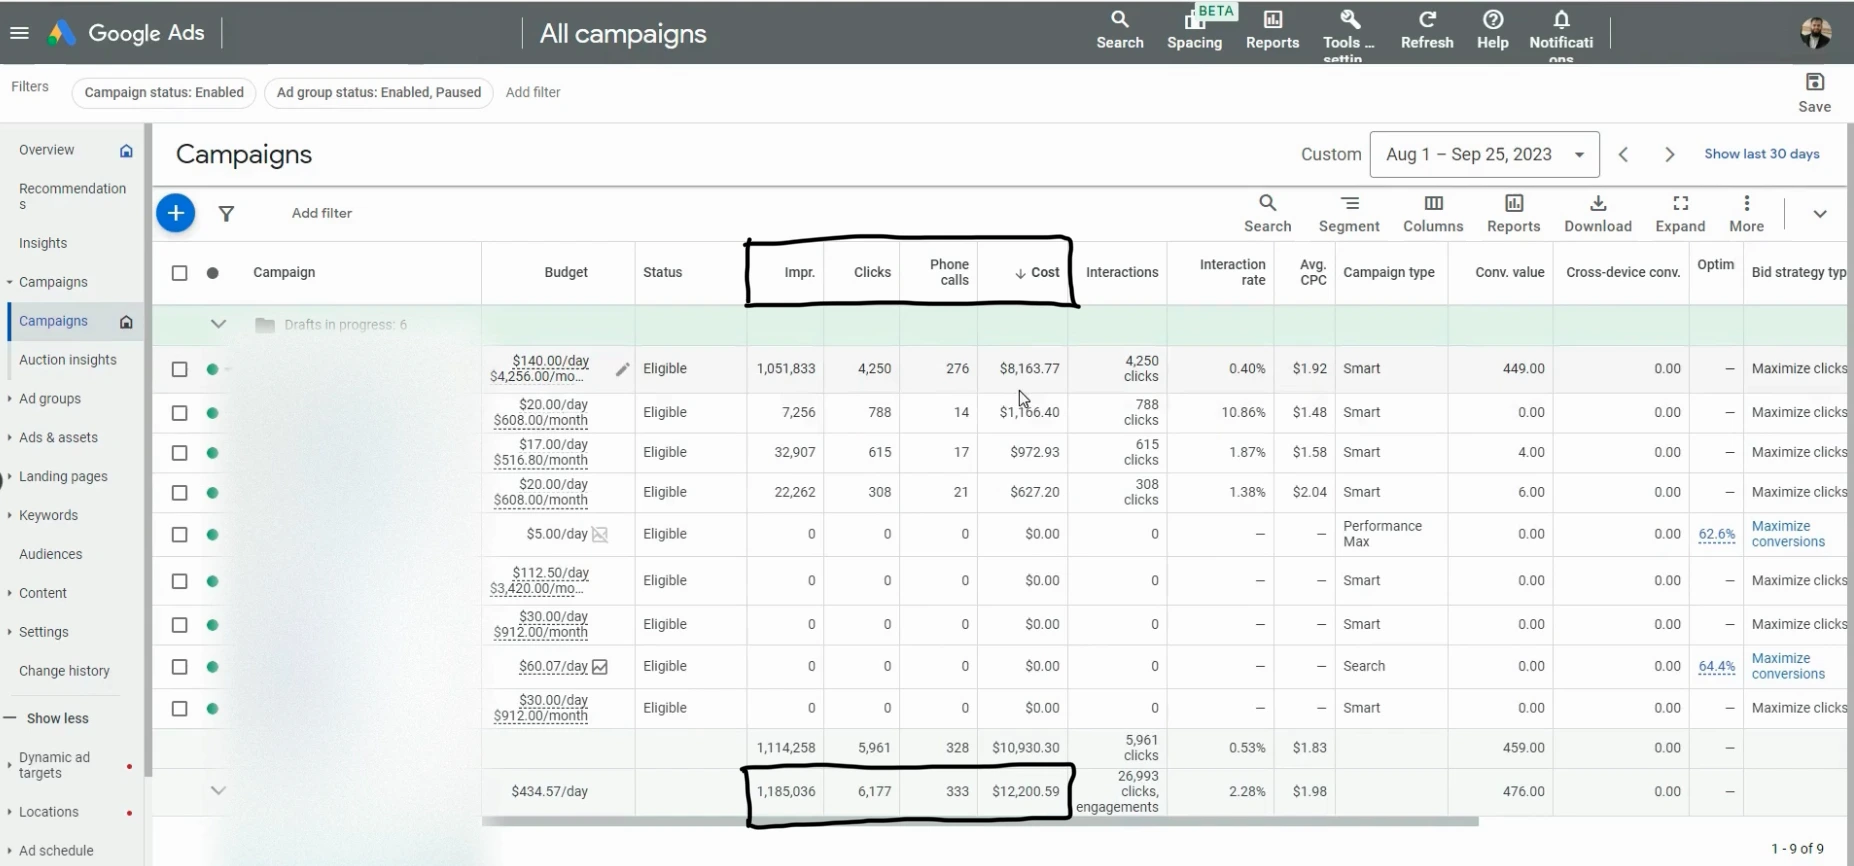This screenshot has width=1854, height=866.
Task: Check the $60.07/day Search campaign row
Action: pyautogui.click(x=179, y=667)
